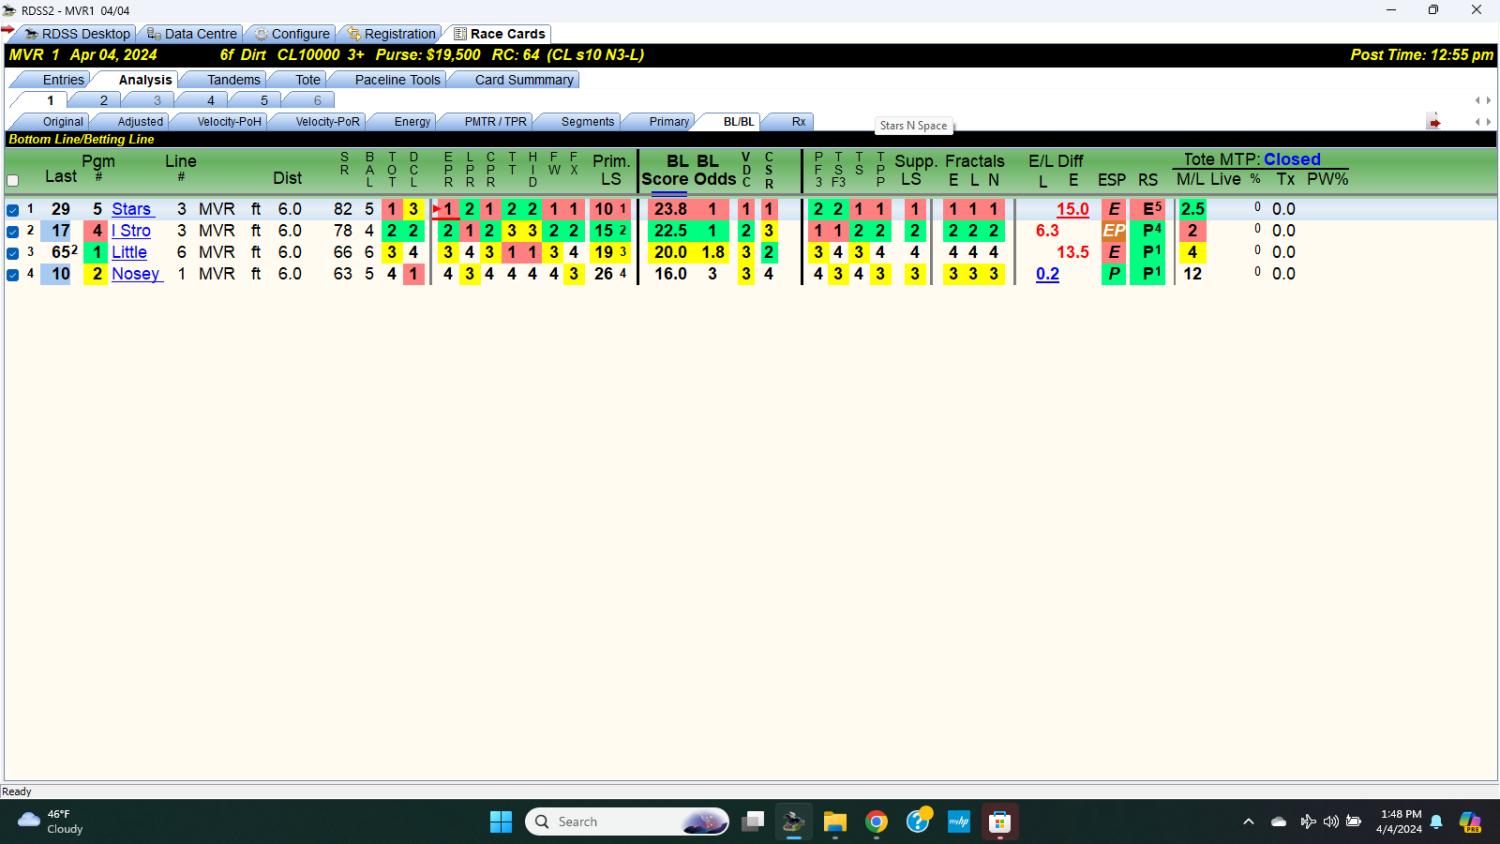The height and width of the screenshot is (844, 1500).
Task: Open the Paceline Tools tab
Action: click(397, 80)
